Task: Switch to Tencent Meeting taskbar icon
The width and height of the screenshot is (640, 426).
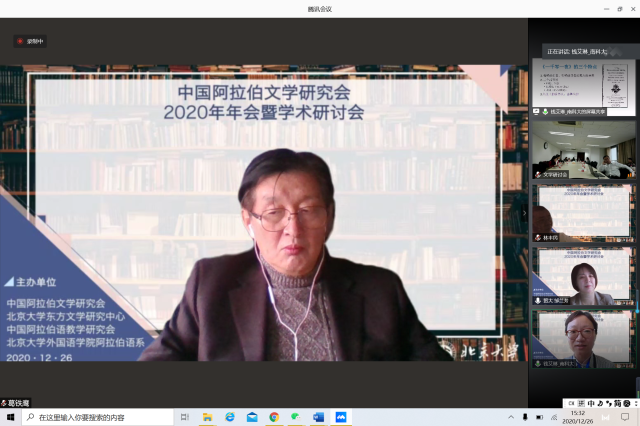Action: 340,417
